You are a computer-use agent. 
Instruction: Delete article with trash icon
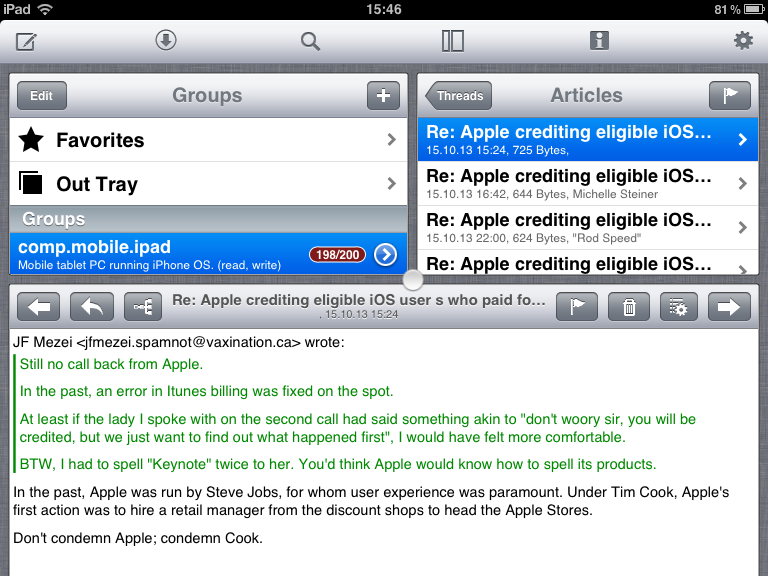tap(629, 307)
